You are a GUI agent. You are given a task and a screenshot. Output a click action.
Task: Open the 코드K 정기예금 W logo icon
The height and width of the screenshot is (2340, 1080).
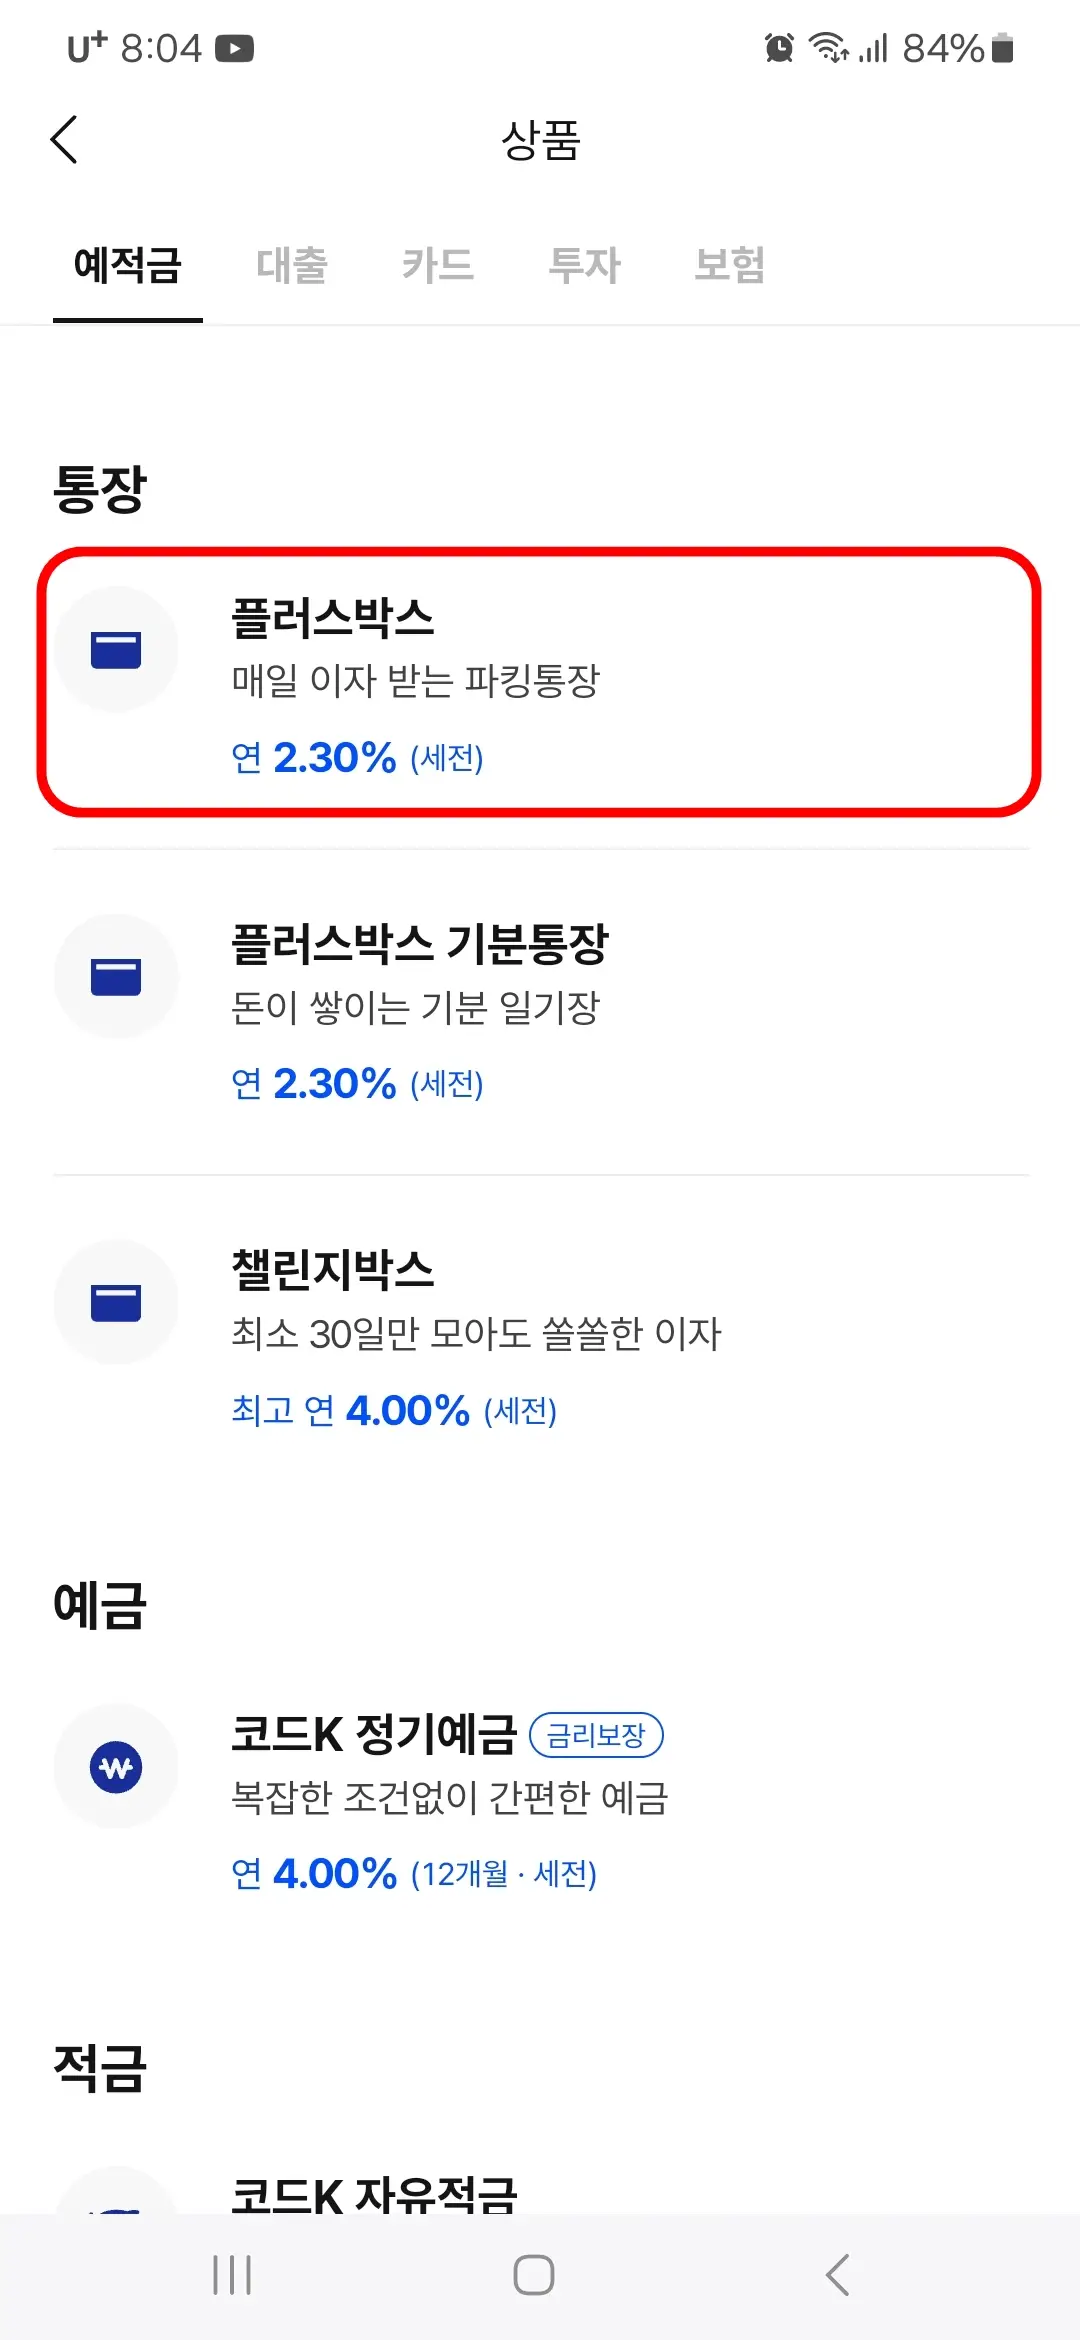click(x=116, y=1768)
